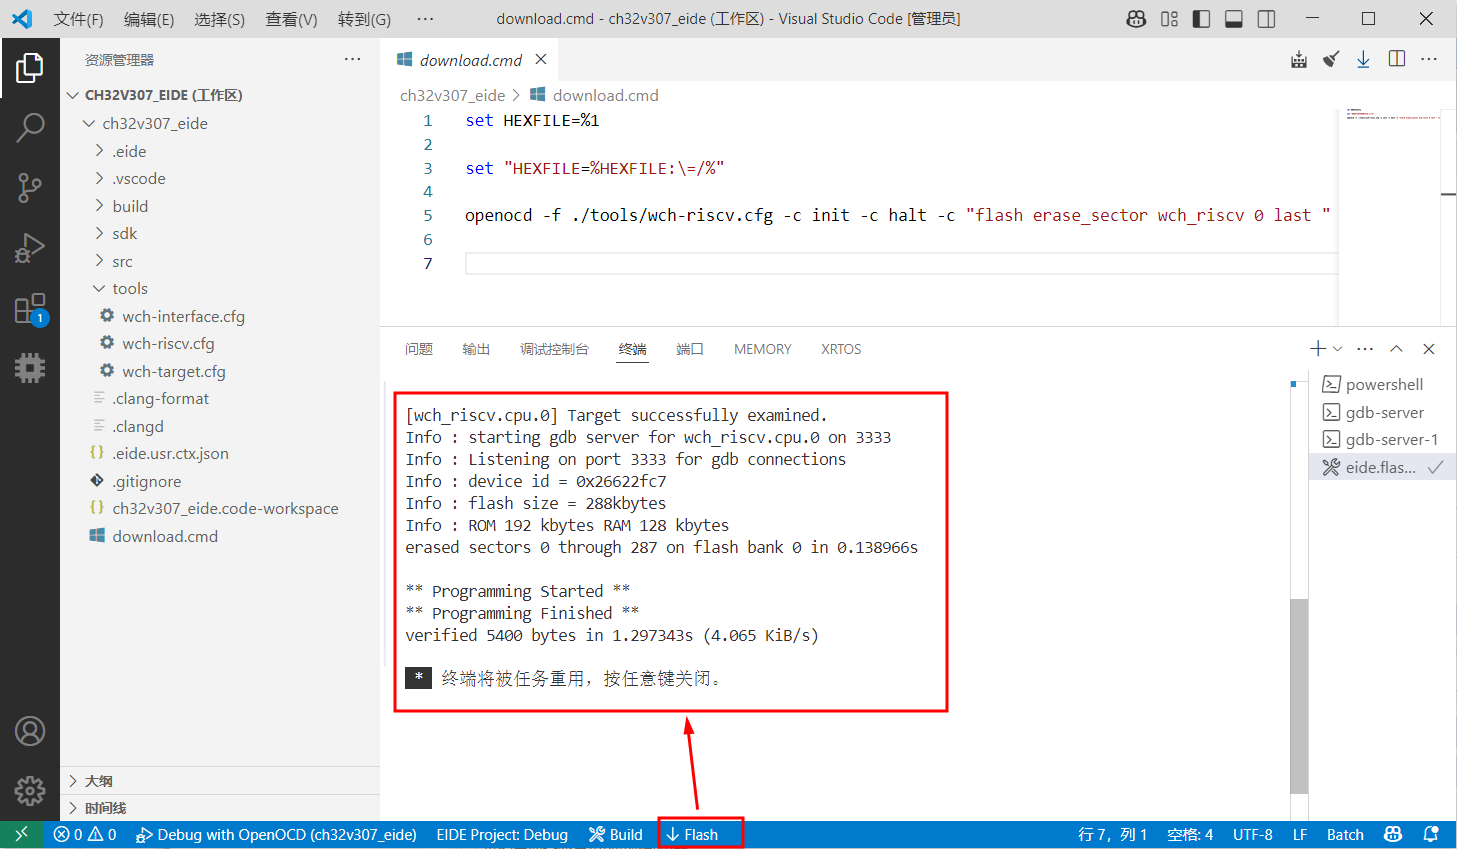Expand the build folder
The height and width of the screenshot is (849, 1457).
pyautogui.click(x=99, y=205)
